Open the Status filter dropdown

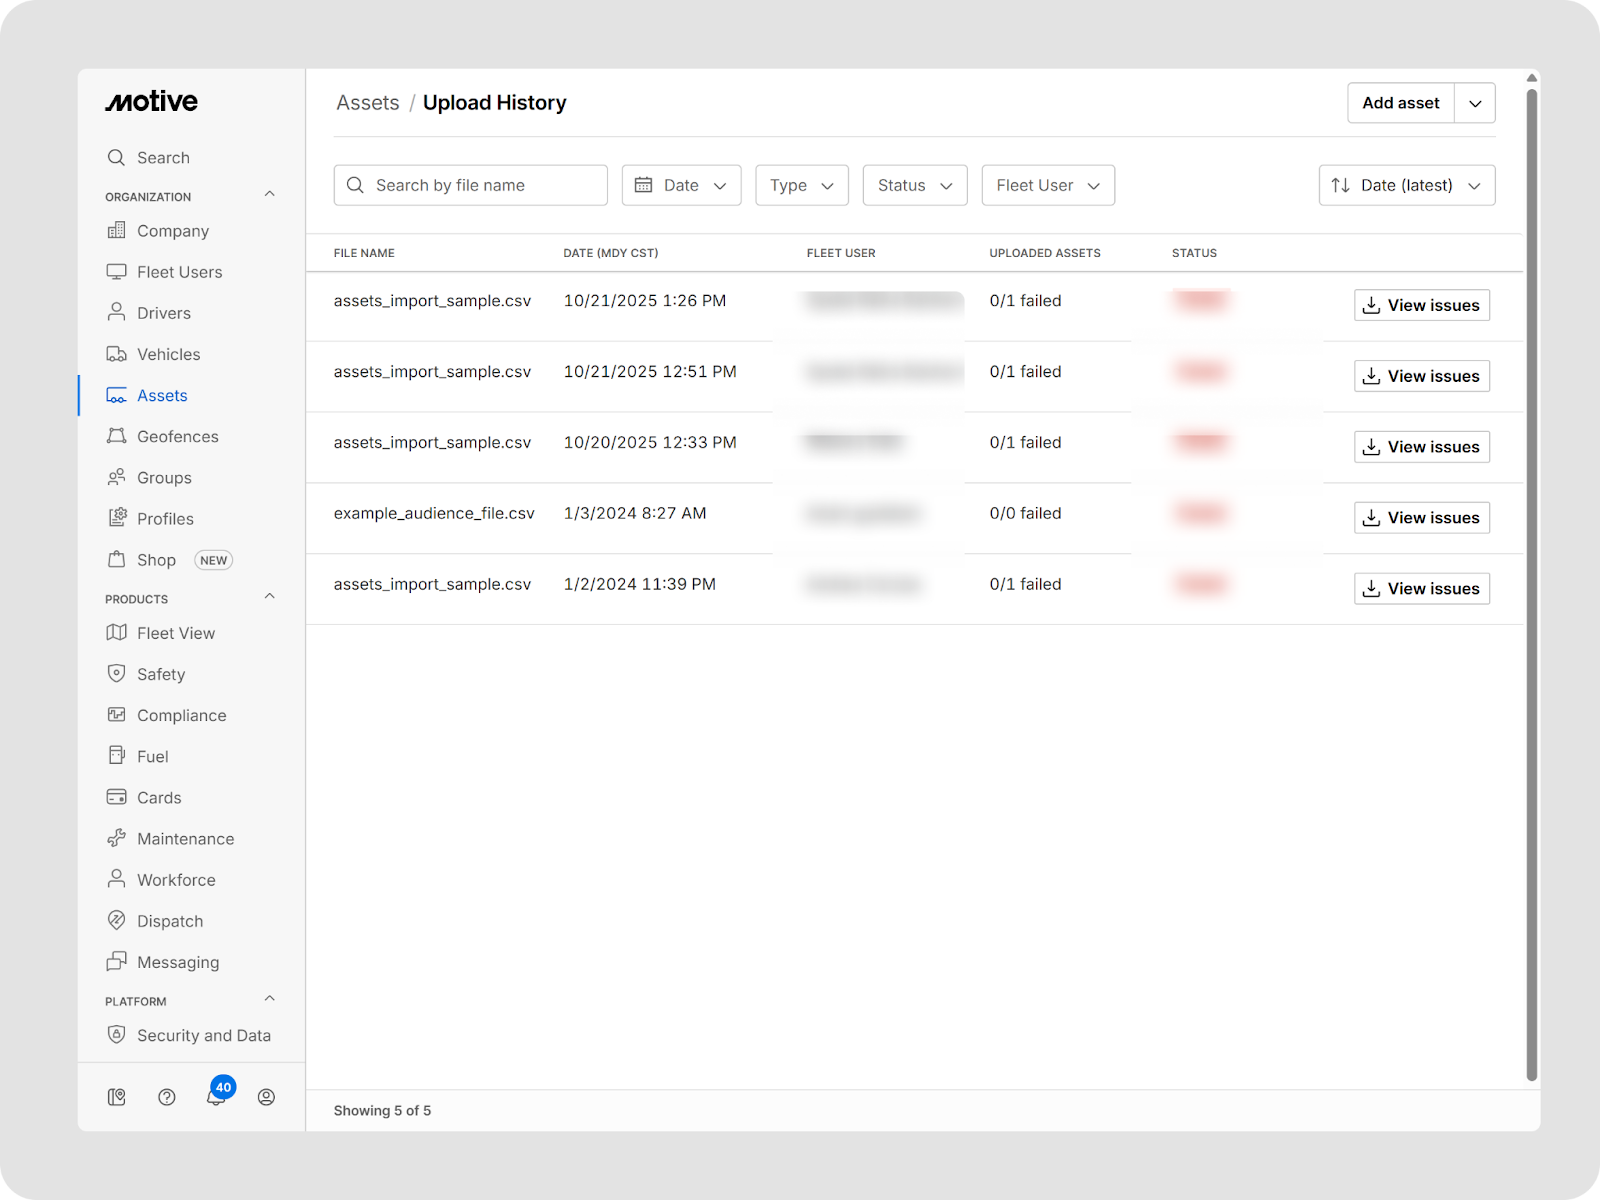coord(914,186)
